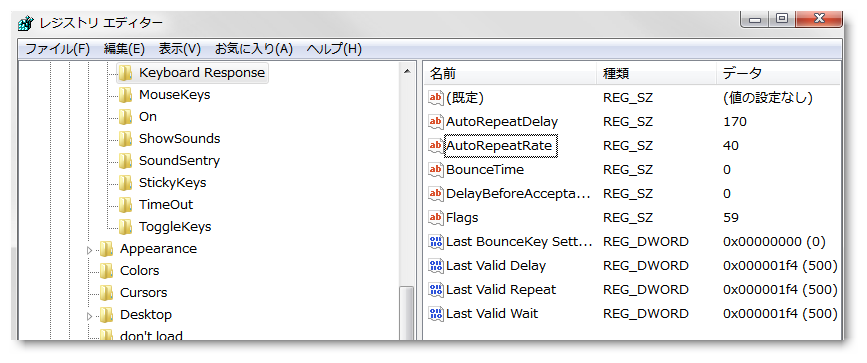The height and width of the screenshot is (363, 867).
Task: Select the ShowSounds key
Action: click(x=180, y=138)
